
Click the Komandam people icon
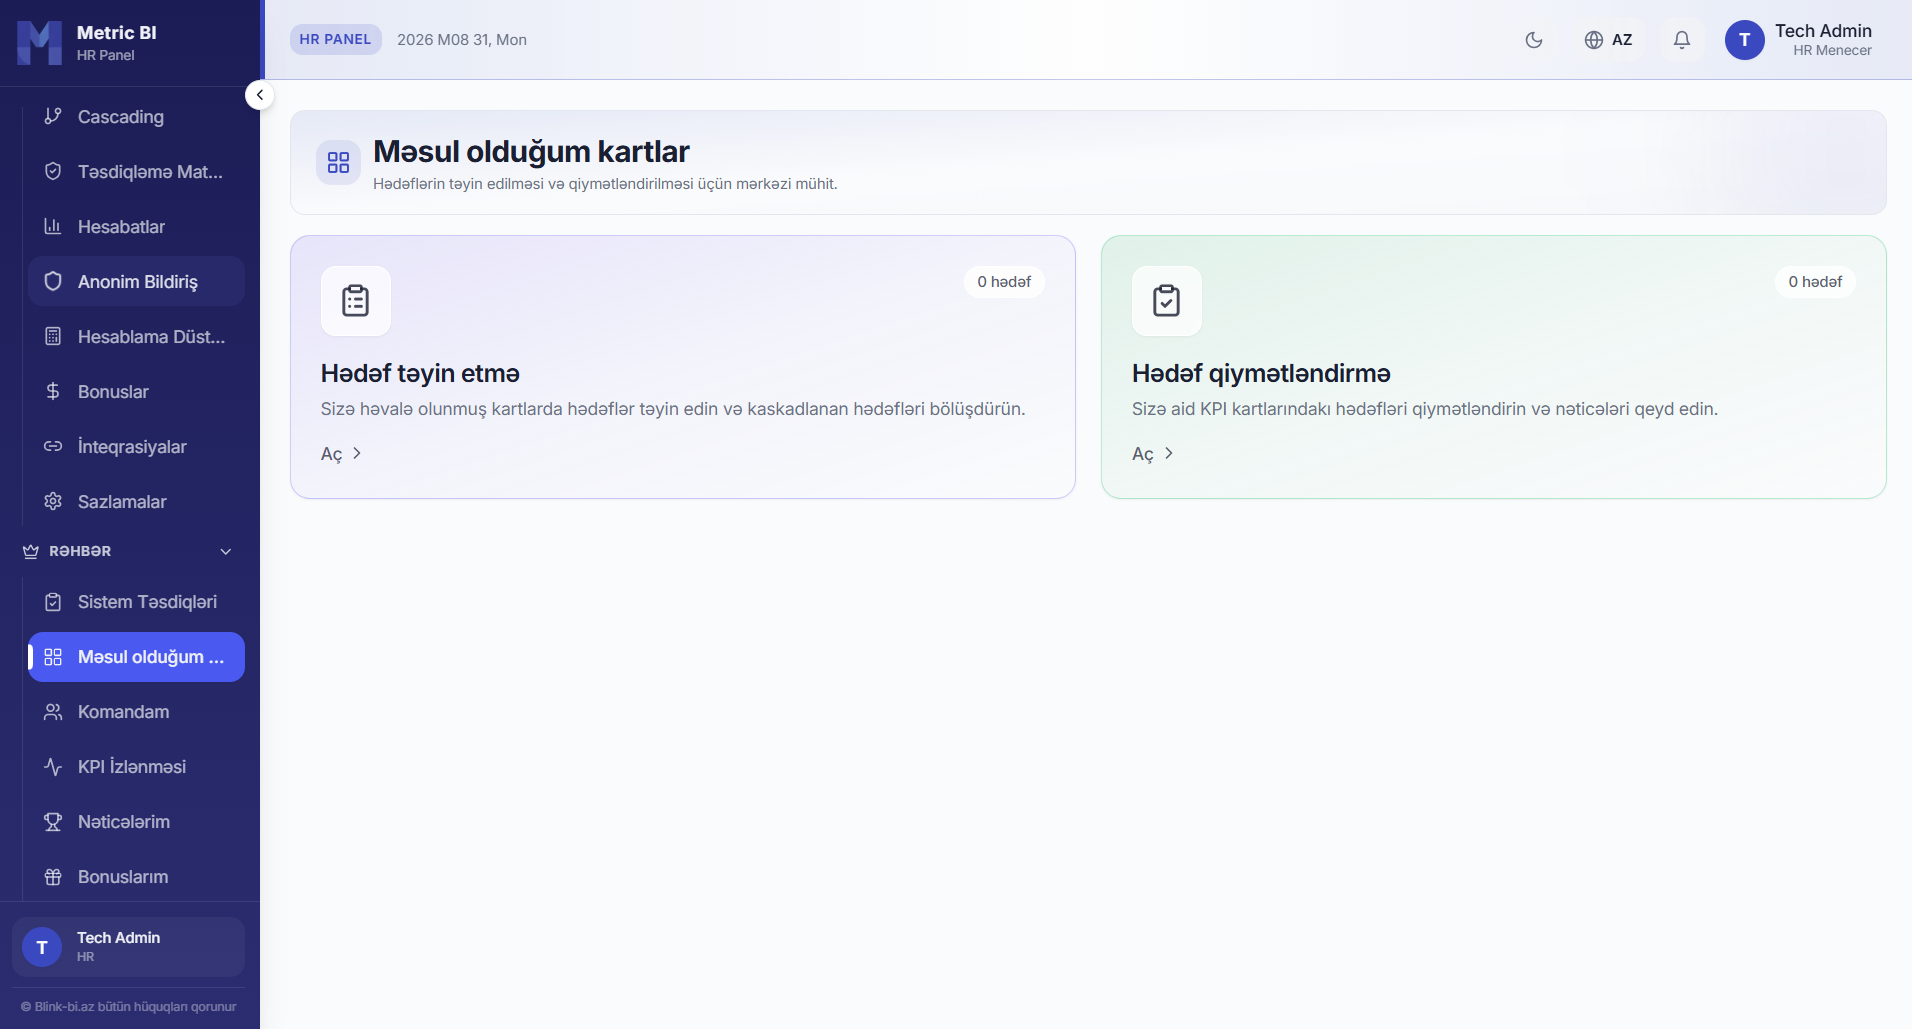point(53,712)
